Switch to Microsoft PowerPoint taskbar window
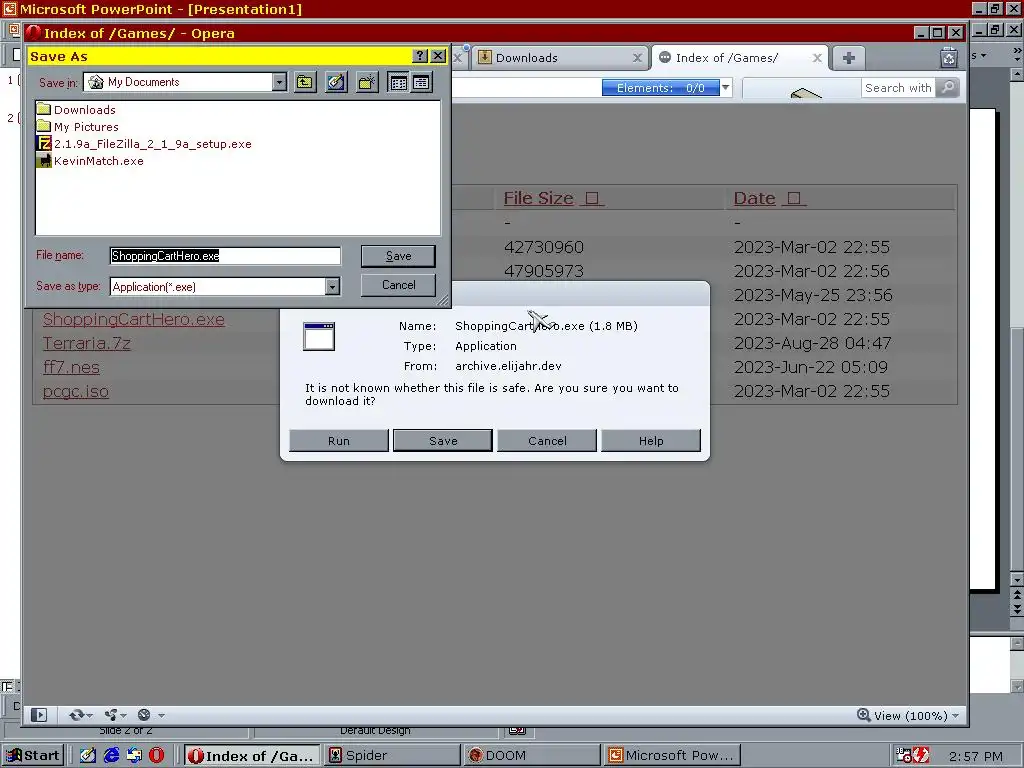Screen dimensions: 1024x768 point(672,756)
